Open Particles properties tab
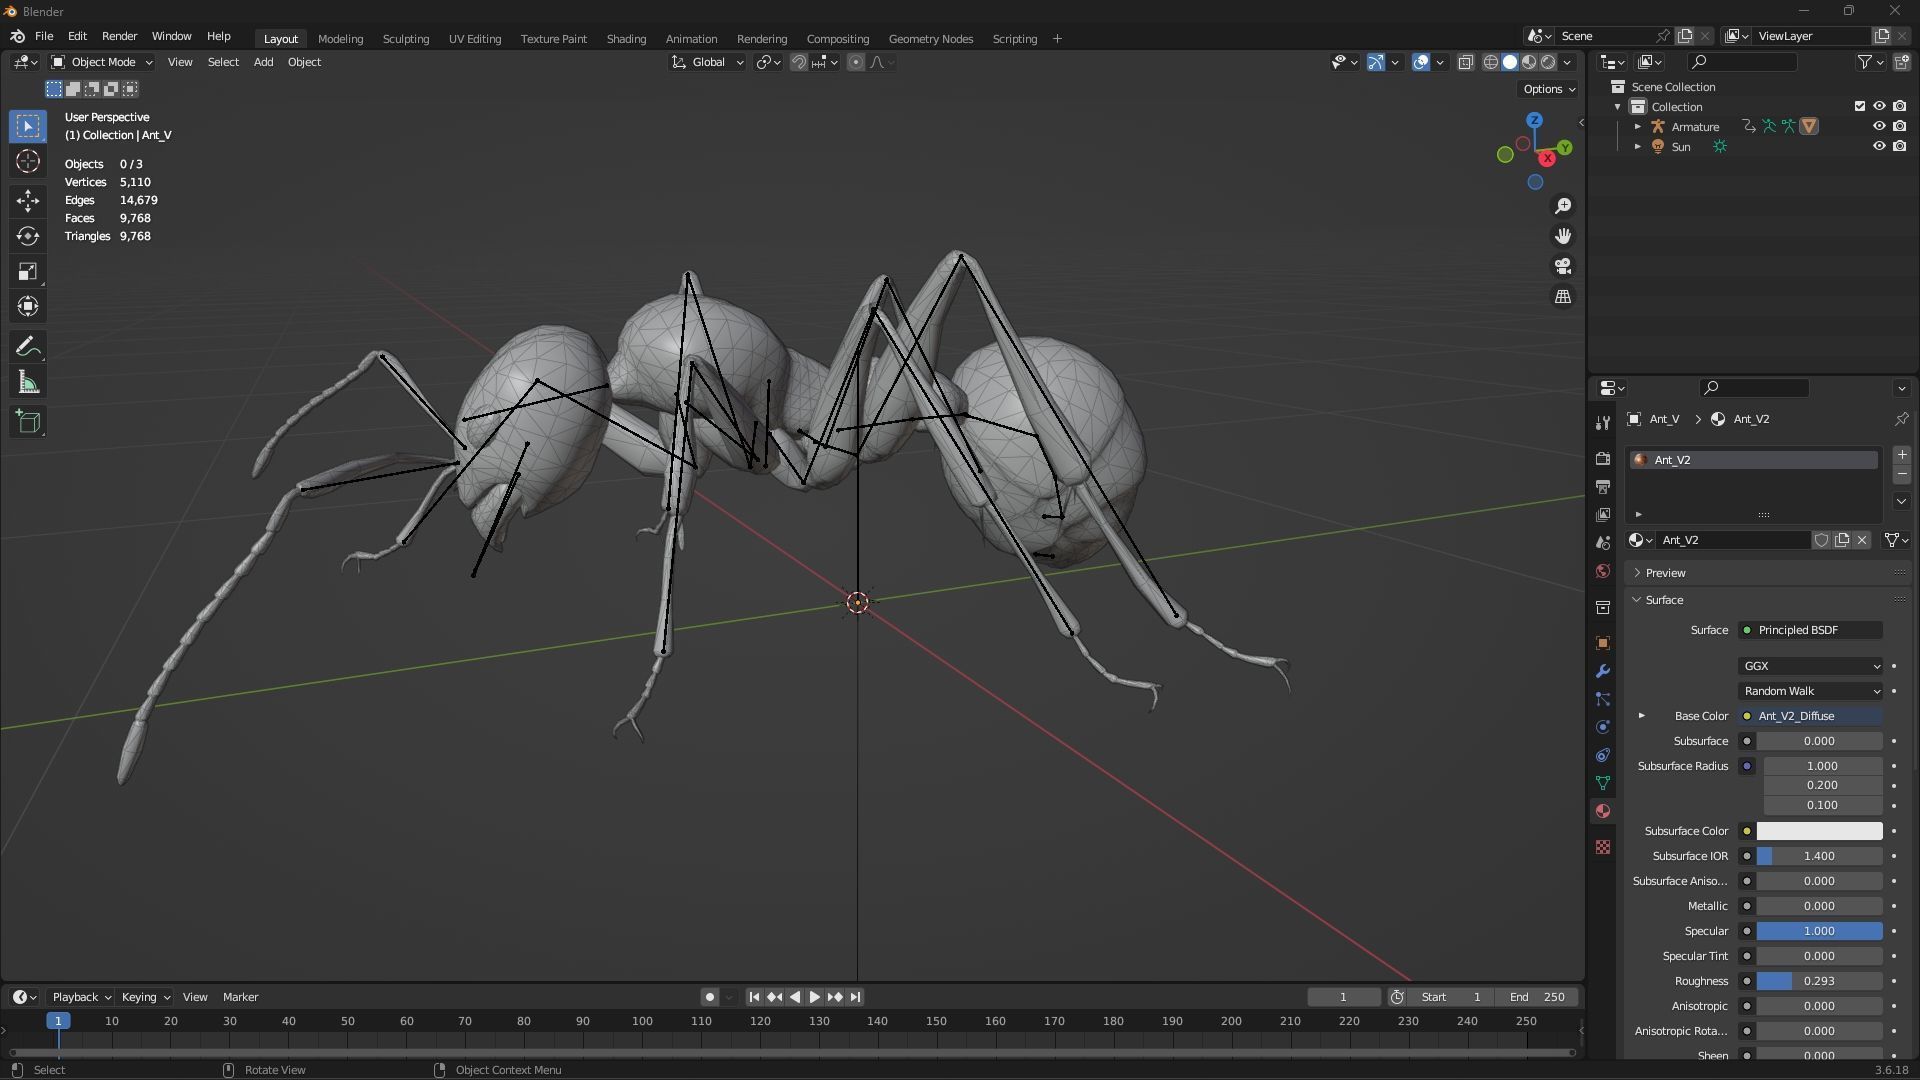1920x1080 pixels. point(1603,699)
